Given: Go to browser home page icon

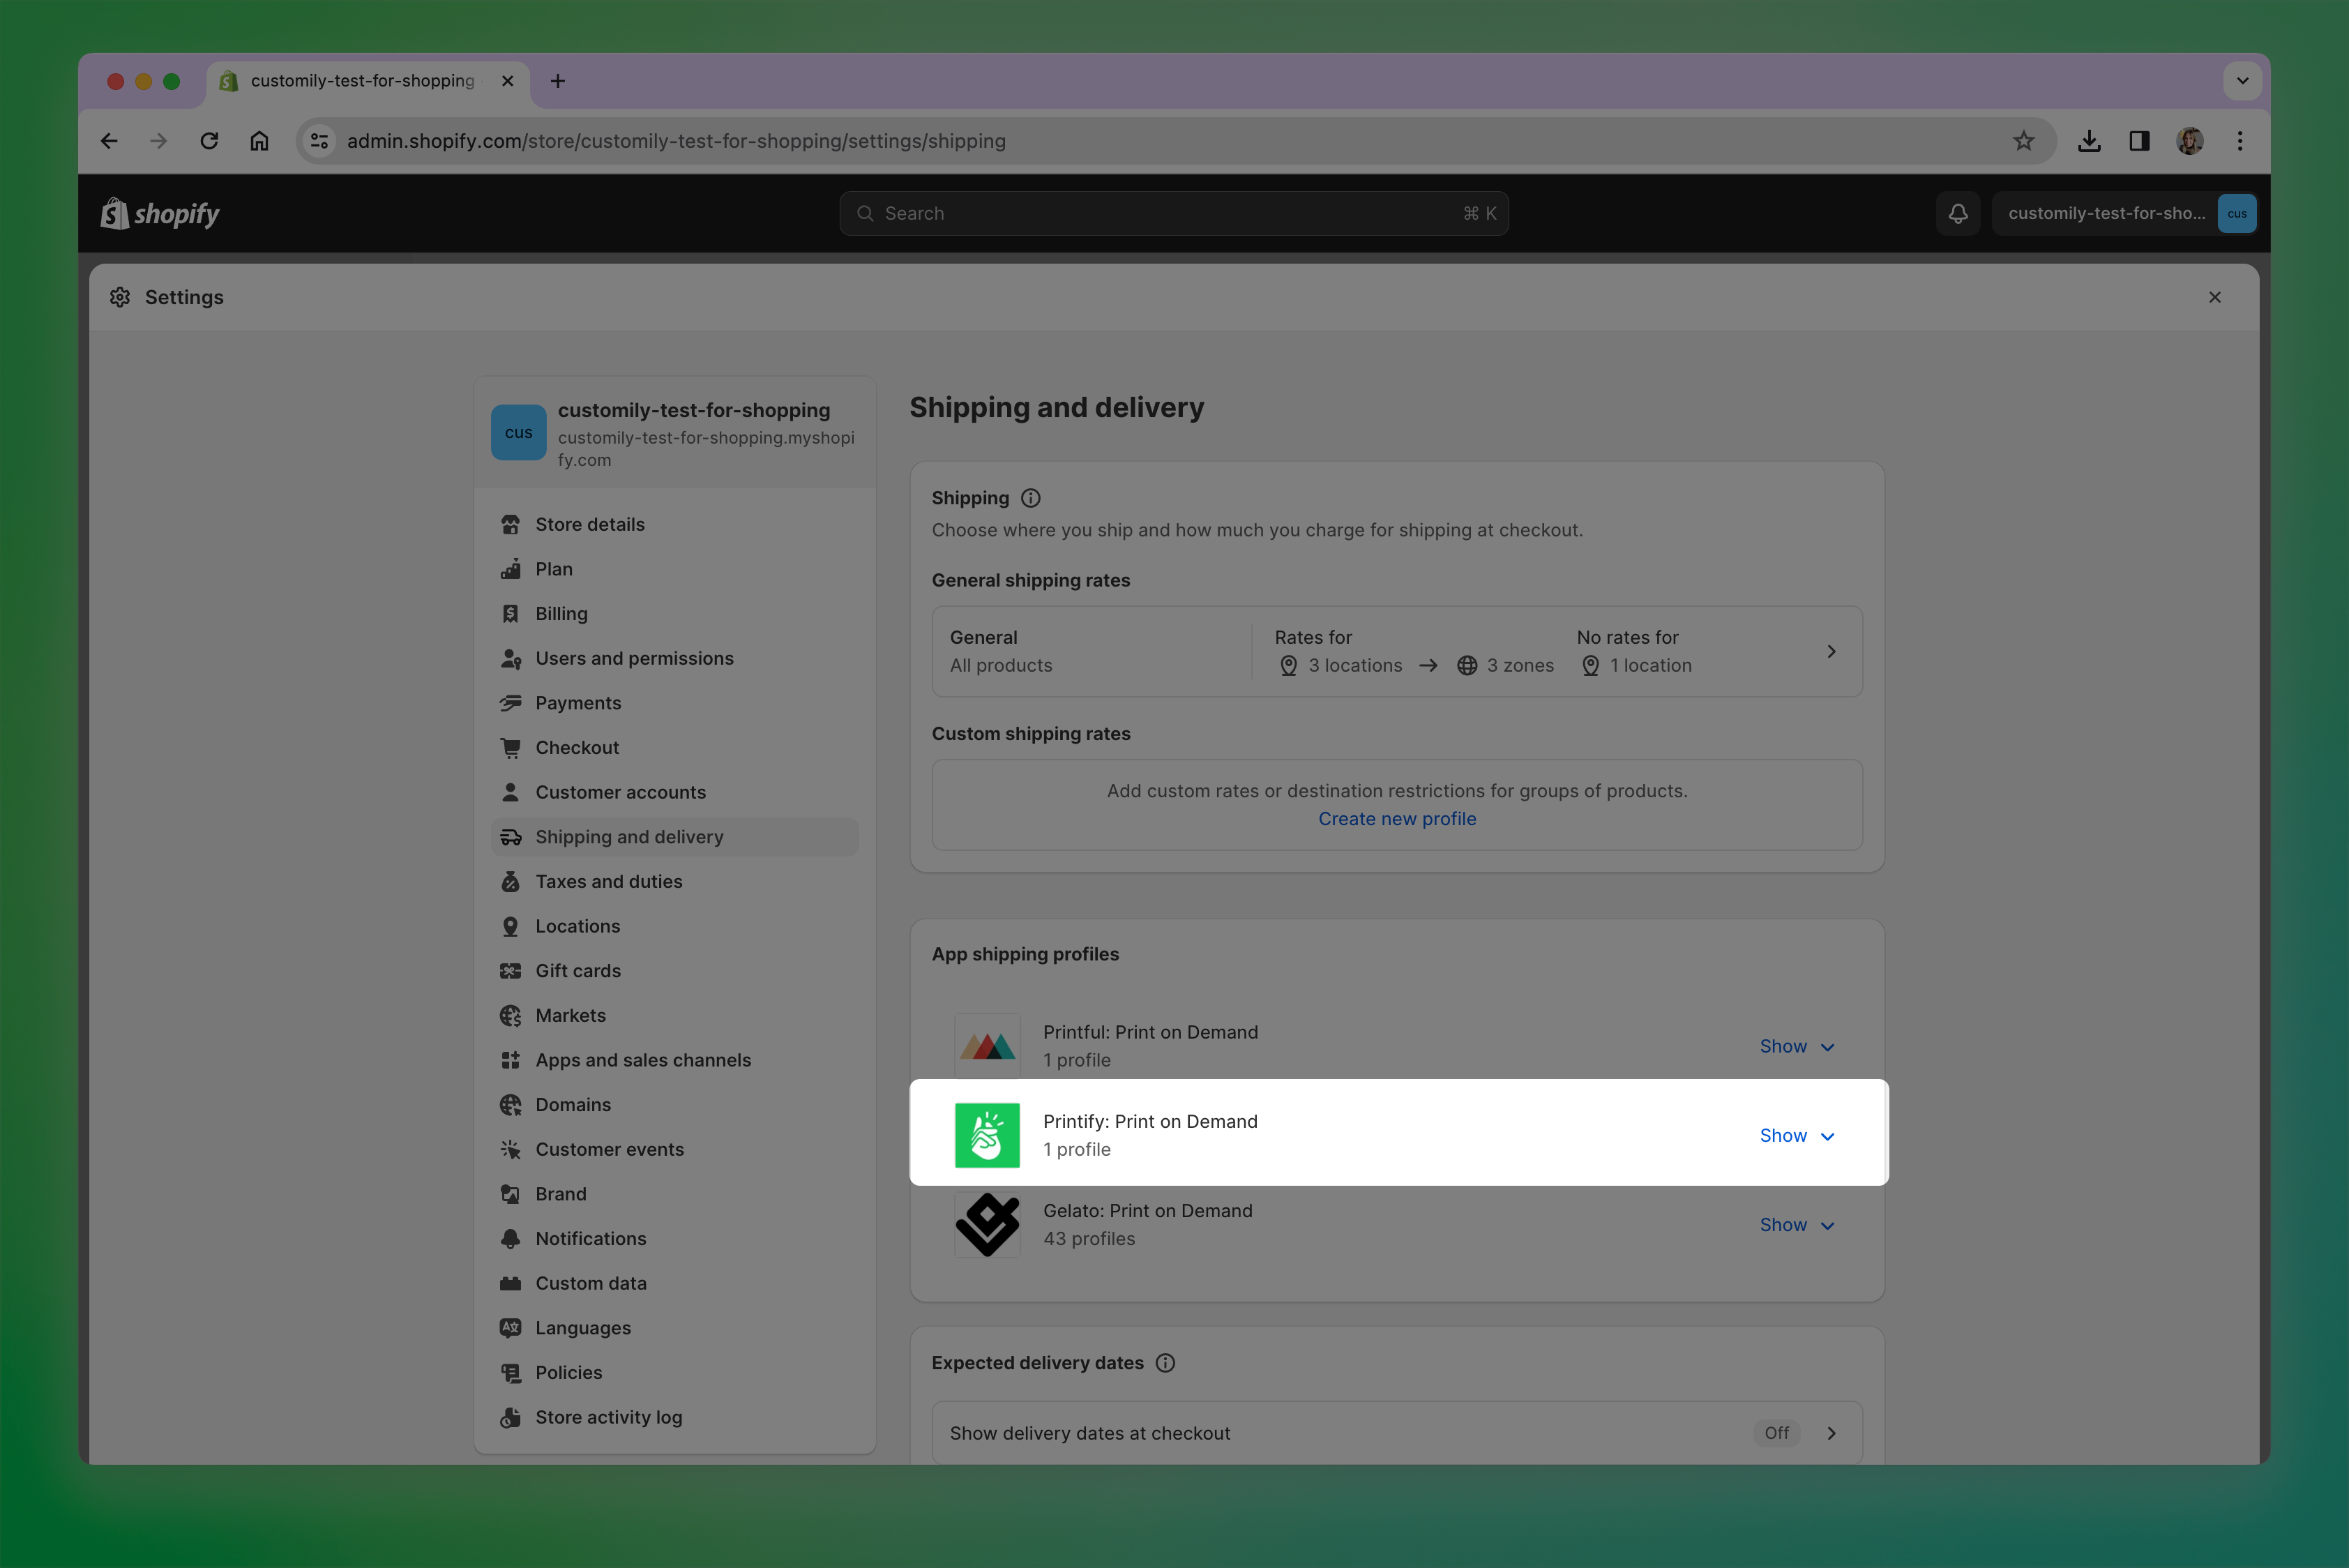Looking at the screenshot, I should coord(259,141).
